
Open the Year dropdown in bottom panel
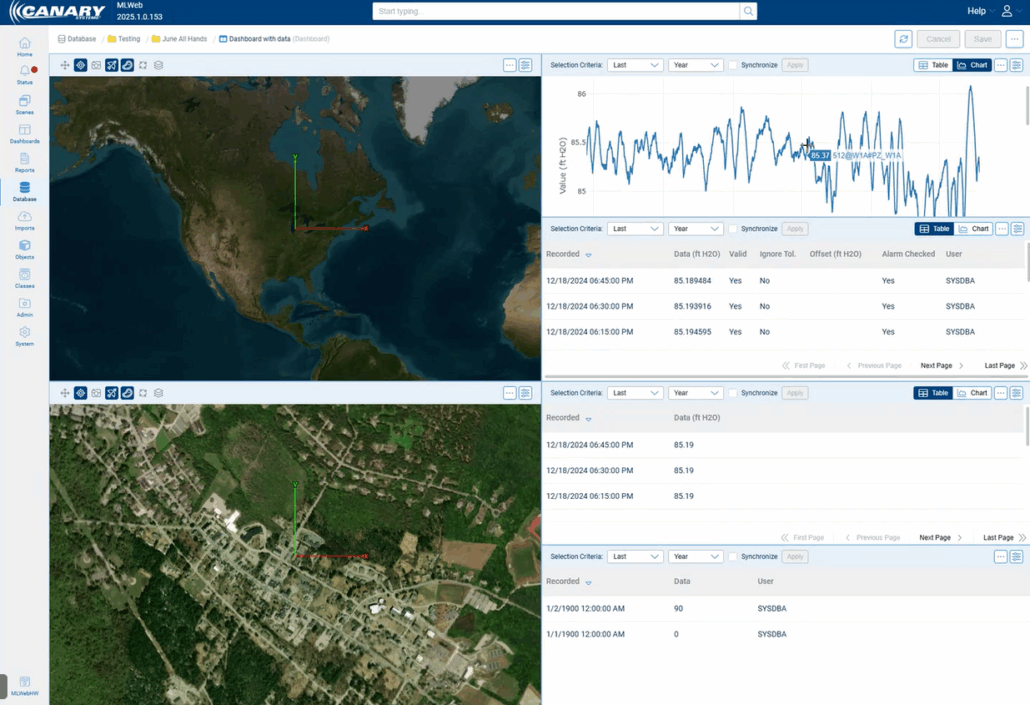[695, 557]
